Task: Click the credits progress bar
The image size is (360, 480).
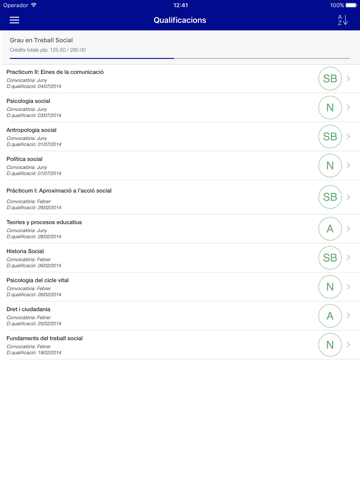Action: (180, 58)
